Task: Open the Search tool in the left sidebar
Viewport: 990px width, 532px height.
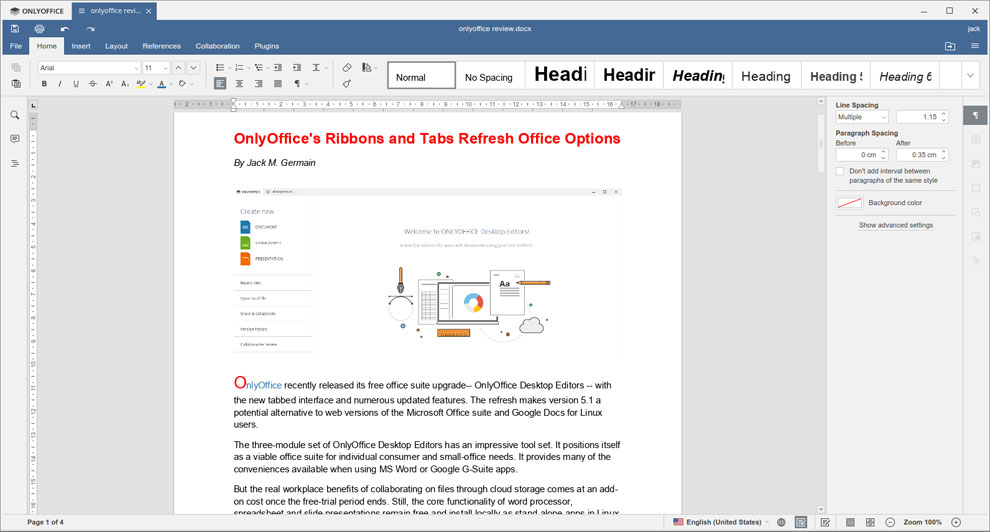Action: pos(15,115)
